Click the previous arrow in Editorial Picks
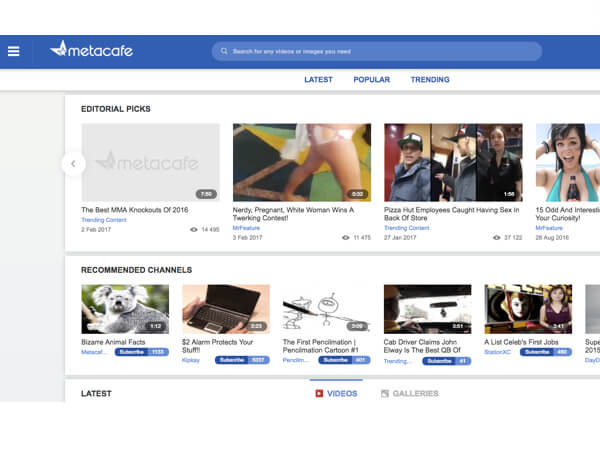This screenshot has width=600, height=450. (x=73, y=163)
